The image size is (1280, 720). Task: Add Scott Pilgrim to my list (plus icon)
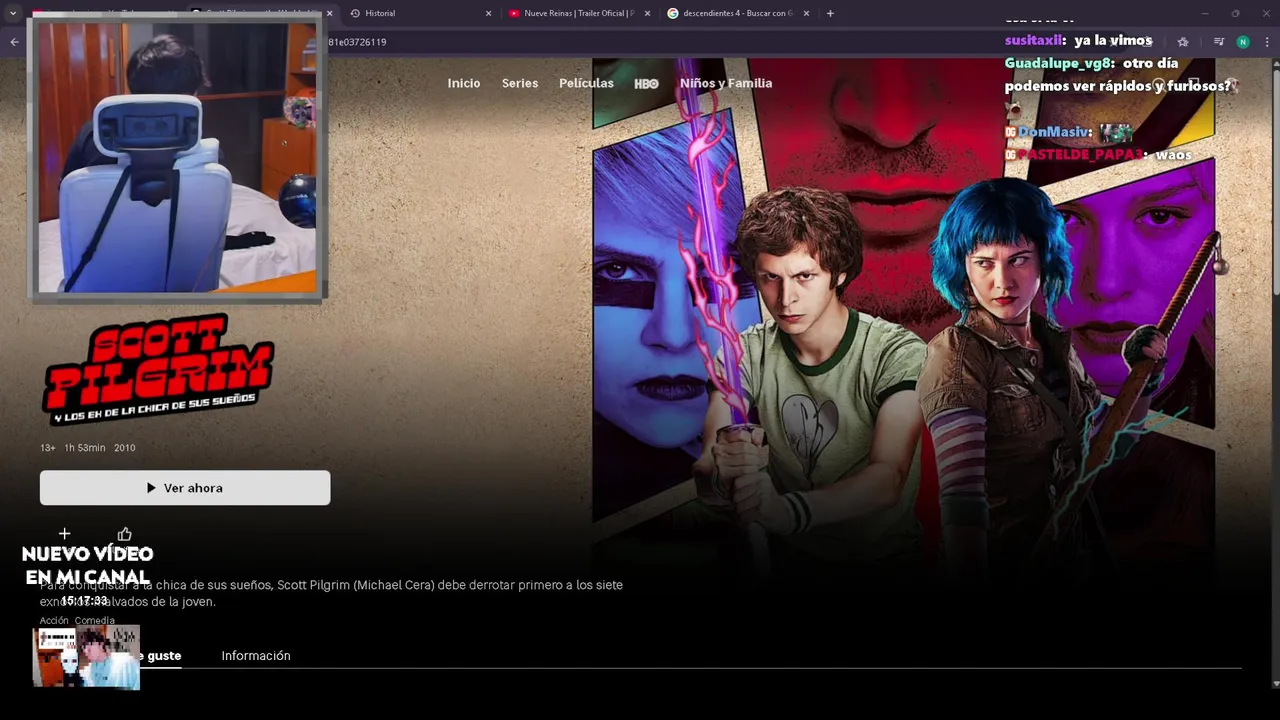point(64,534)
